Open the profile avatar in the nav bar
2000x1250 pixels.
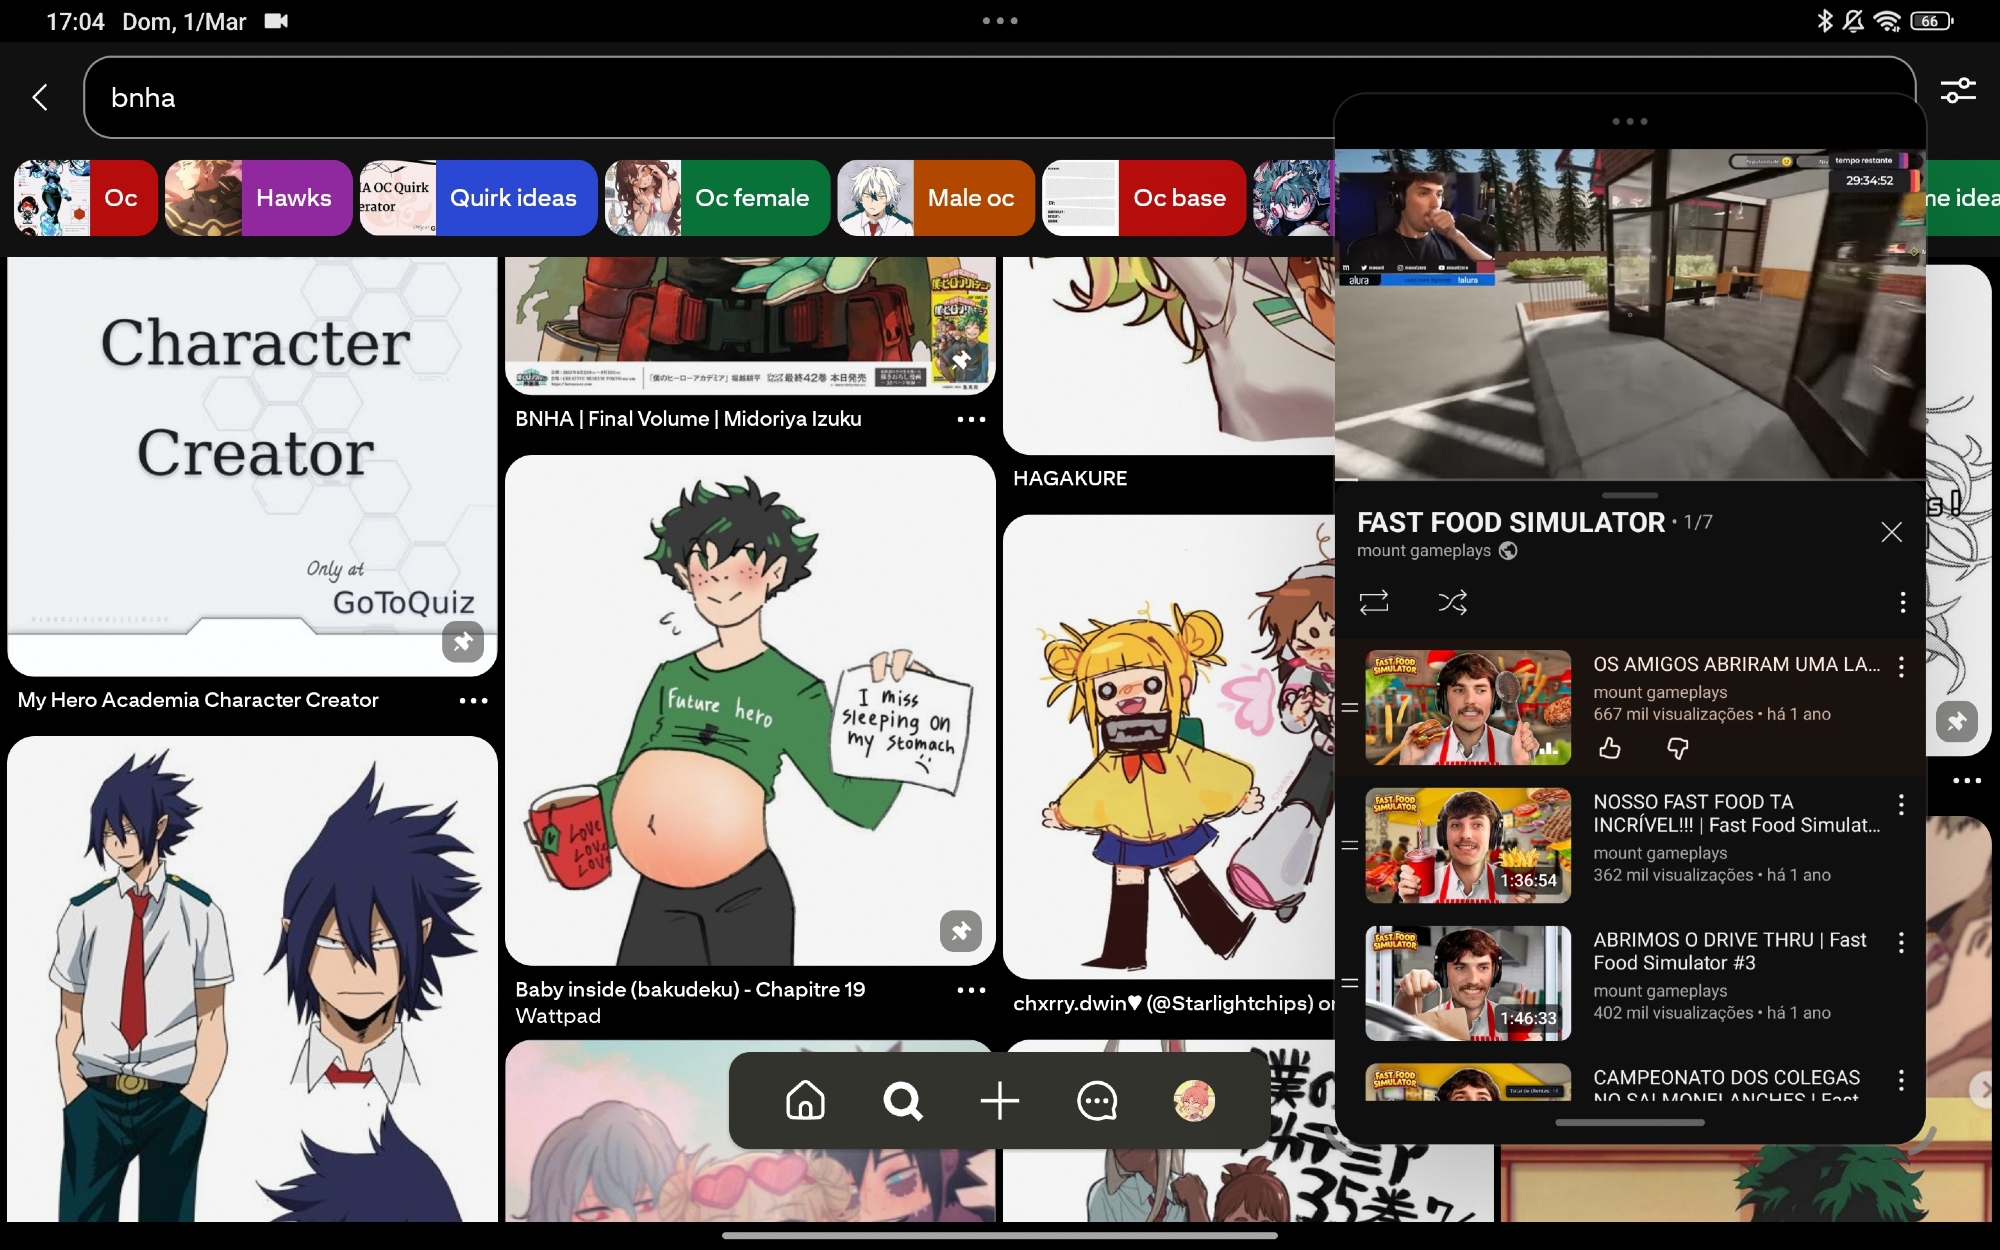click(1193, 1101)
